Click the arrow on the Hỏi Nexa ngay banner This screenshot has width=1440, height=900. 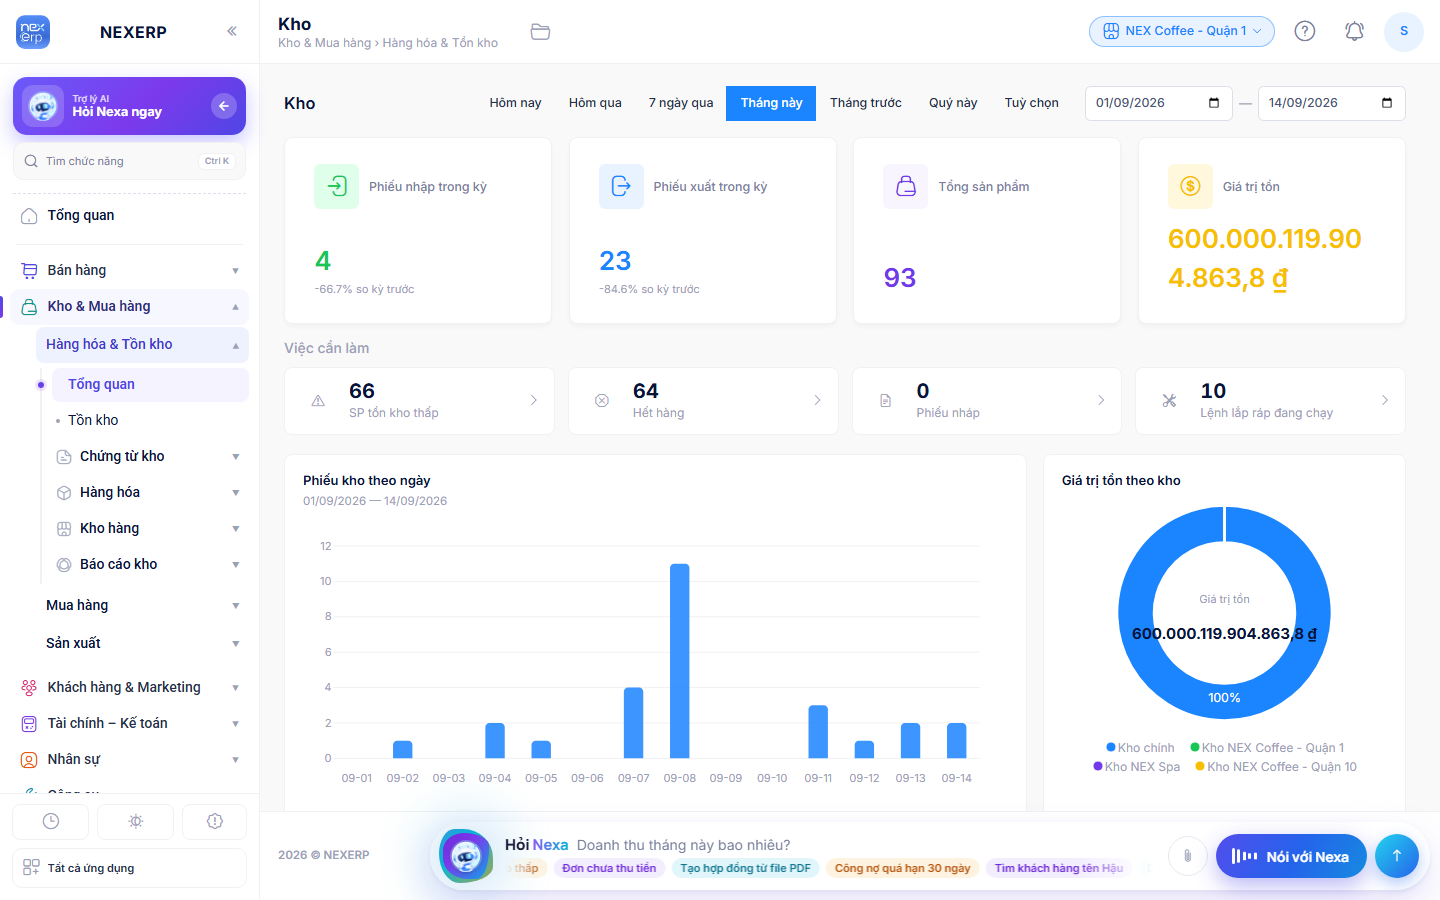pyautogui.click(x=224, y=106)
